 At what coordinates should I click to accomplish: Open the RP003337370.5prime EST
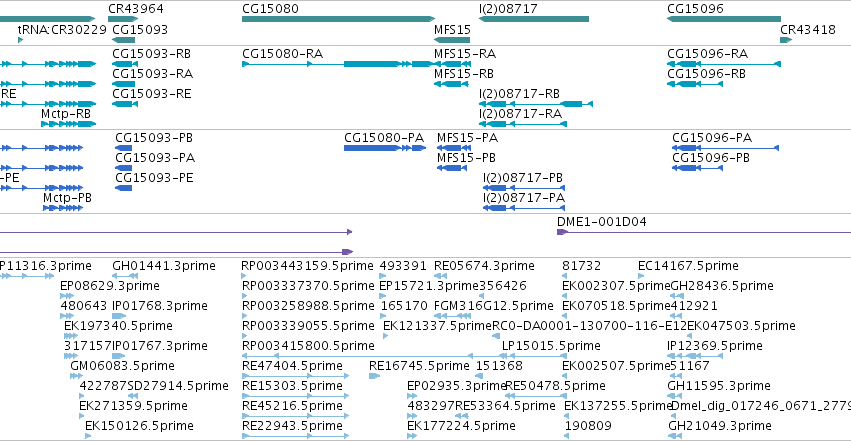point(308,286)
